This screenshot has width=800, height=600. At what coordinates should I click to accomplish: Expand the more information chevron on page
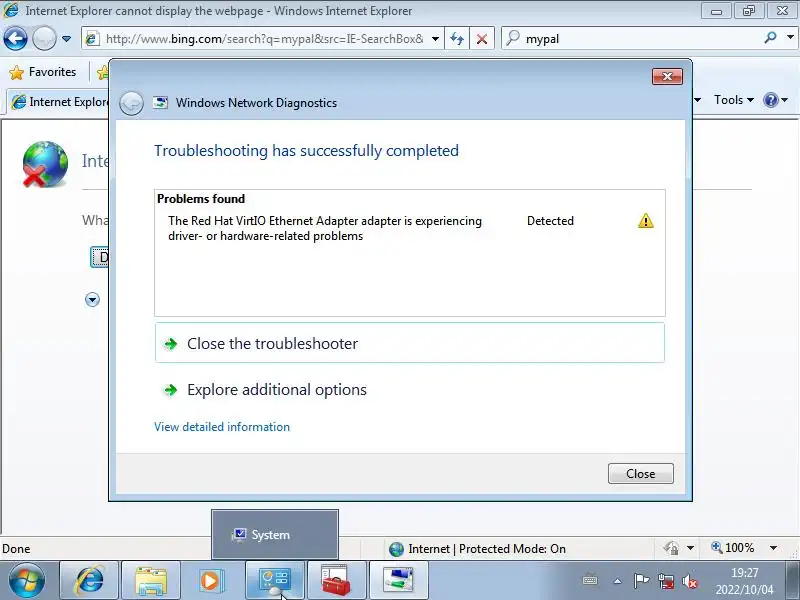click(x=92, y=299)
